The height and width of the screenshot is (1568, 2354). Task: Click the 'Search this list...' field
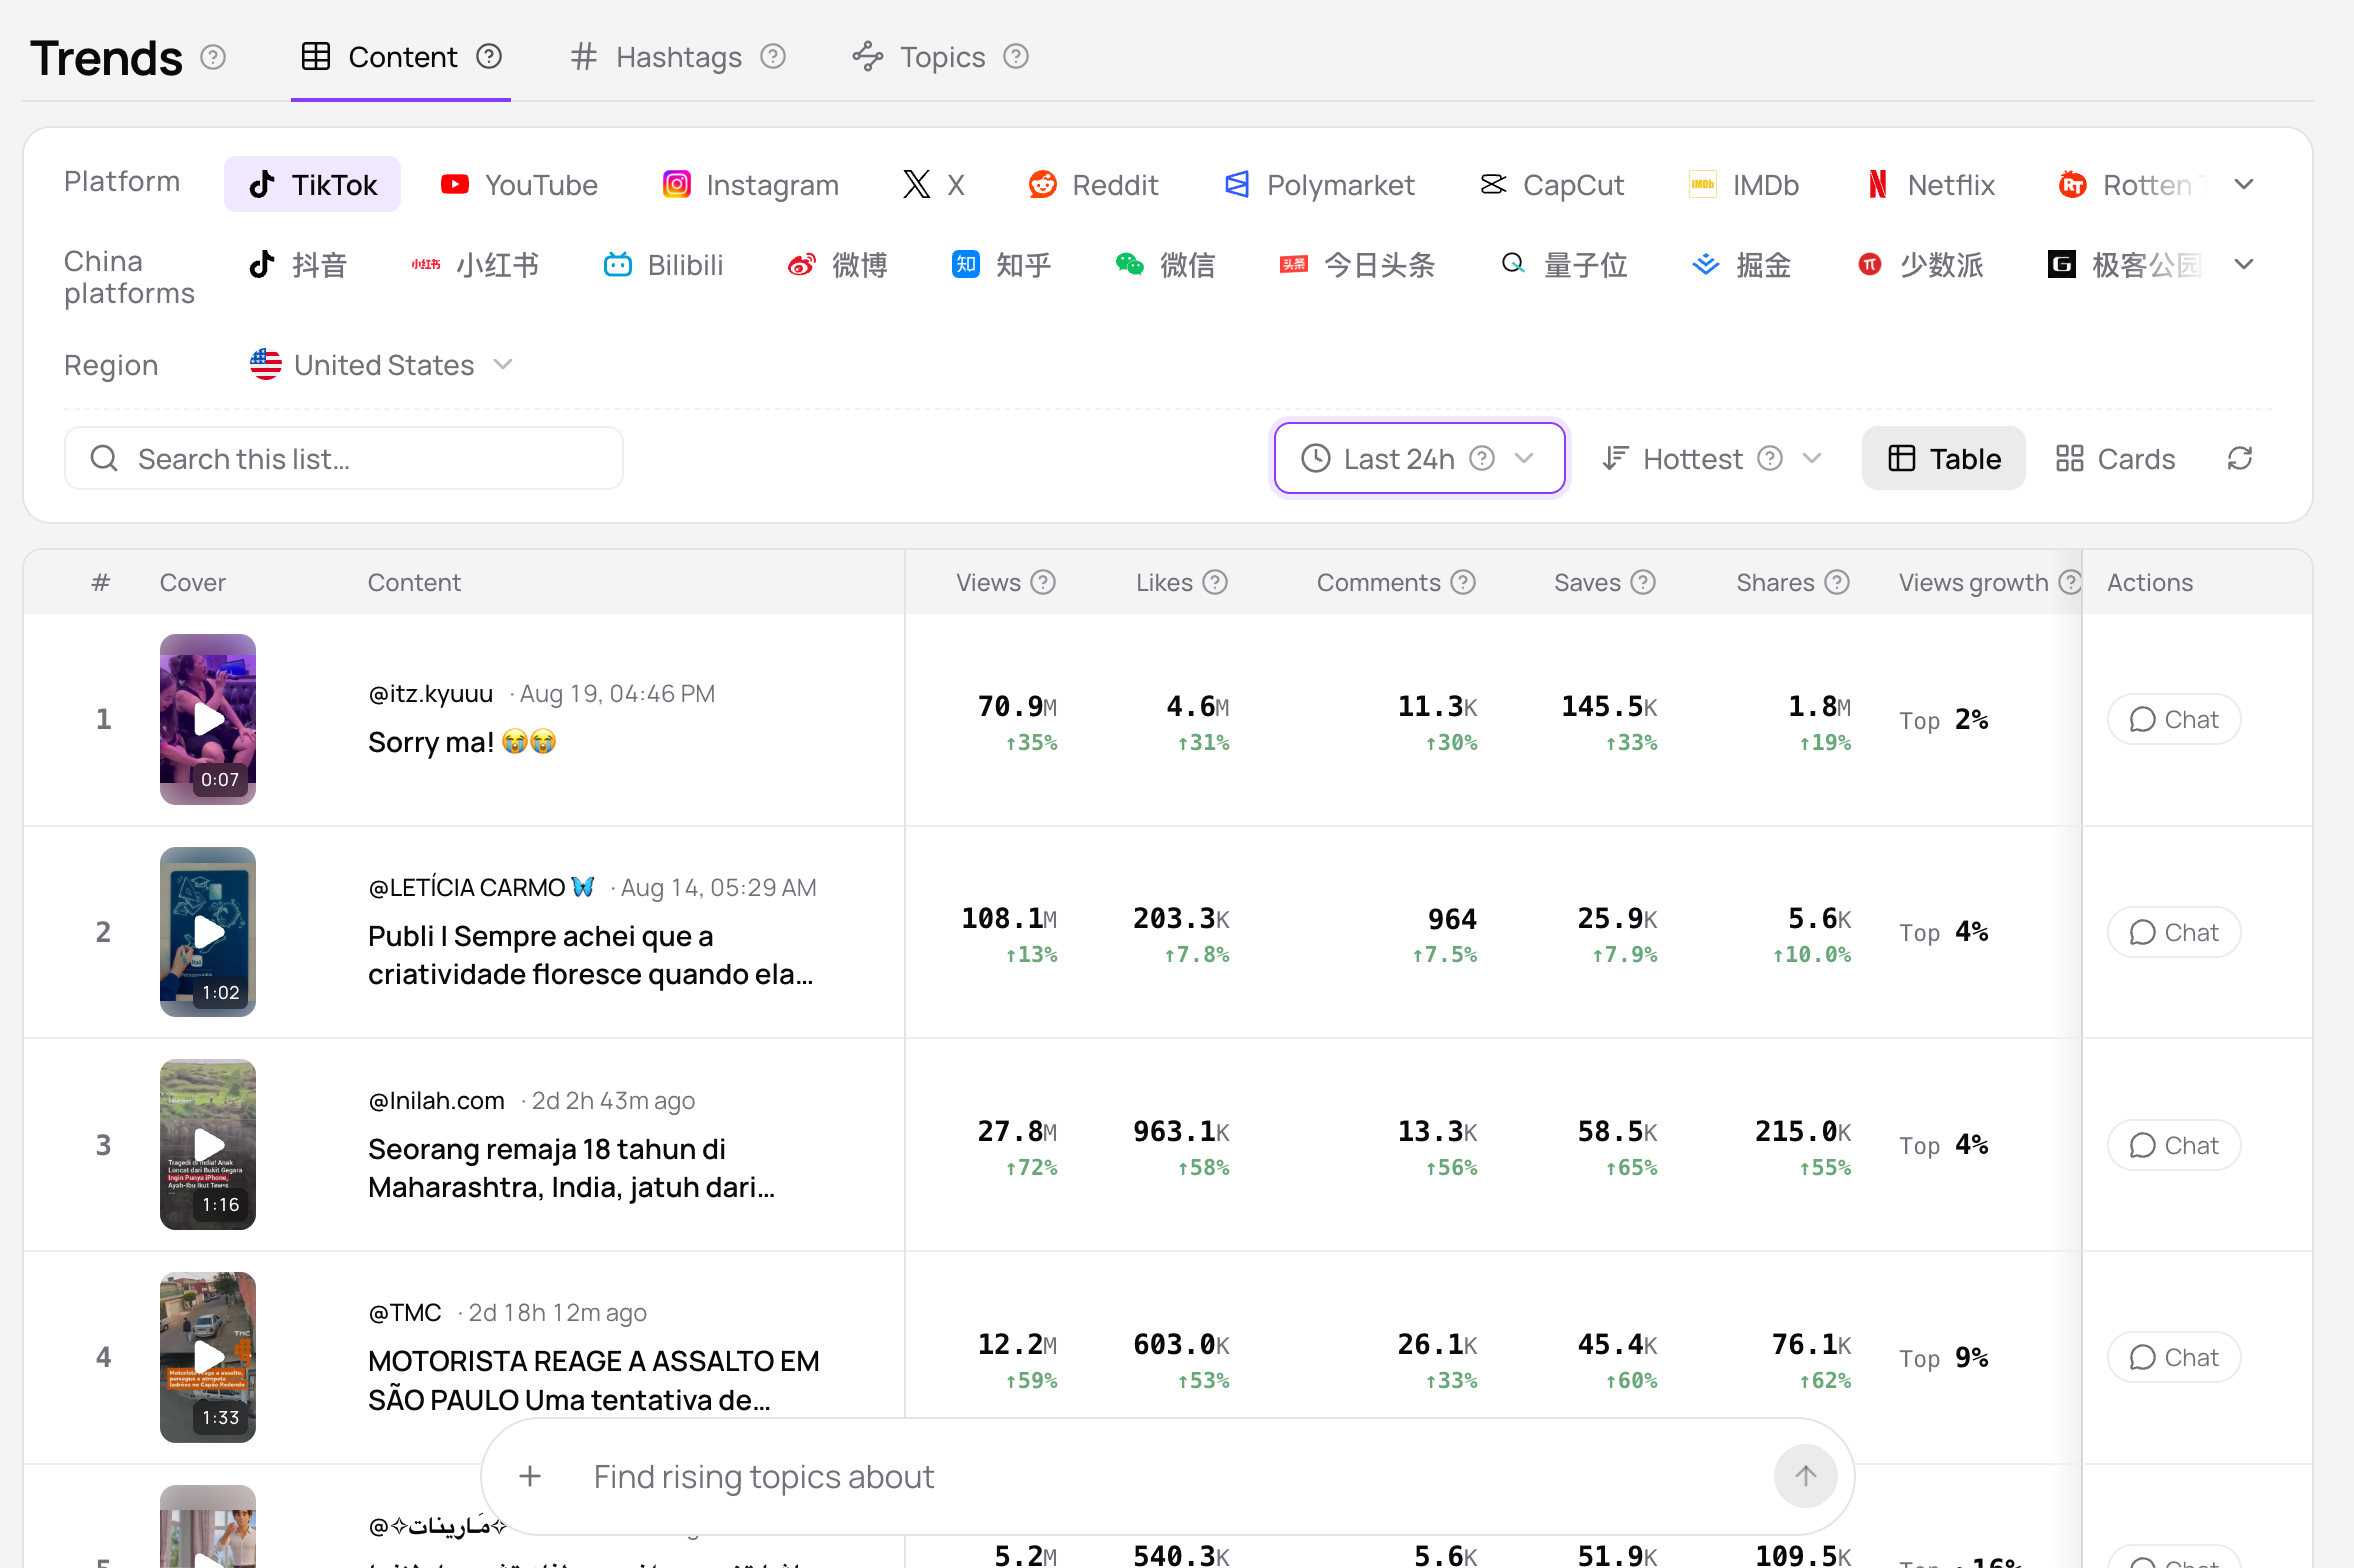344,459
